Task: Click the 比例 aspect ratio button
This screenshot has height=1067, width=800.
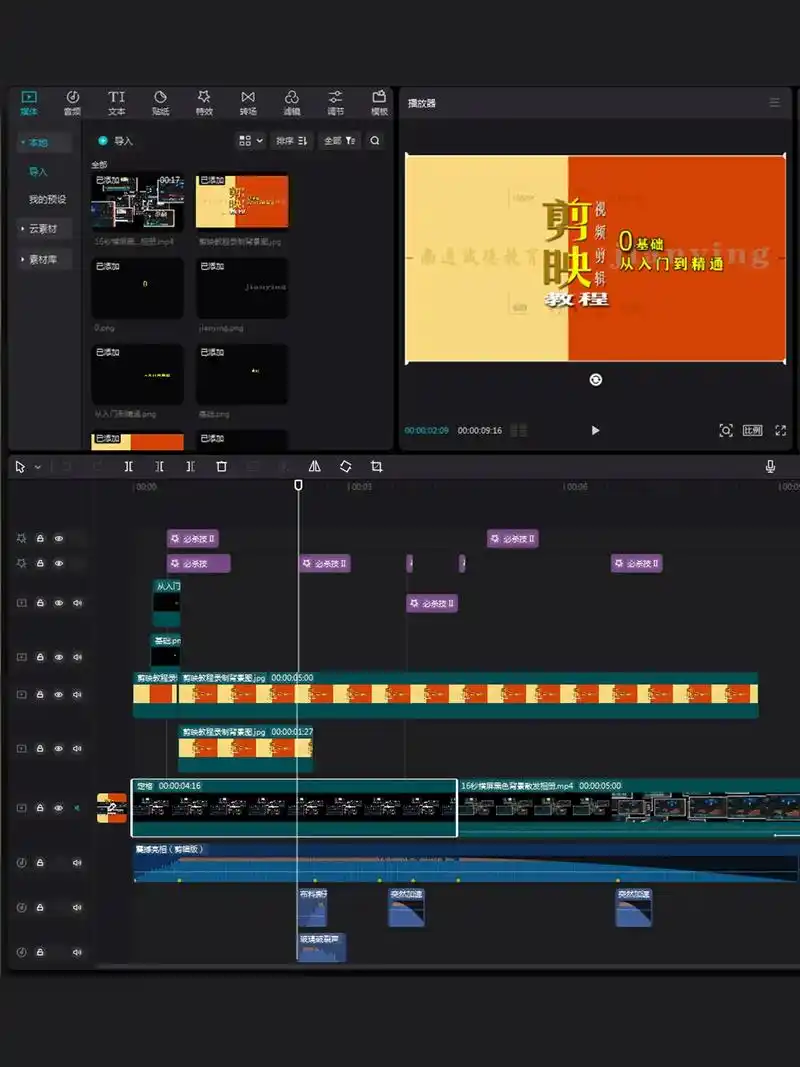Action: (752, 430)
